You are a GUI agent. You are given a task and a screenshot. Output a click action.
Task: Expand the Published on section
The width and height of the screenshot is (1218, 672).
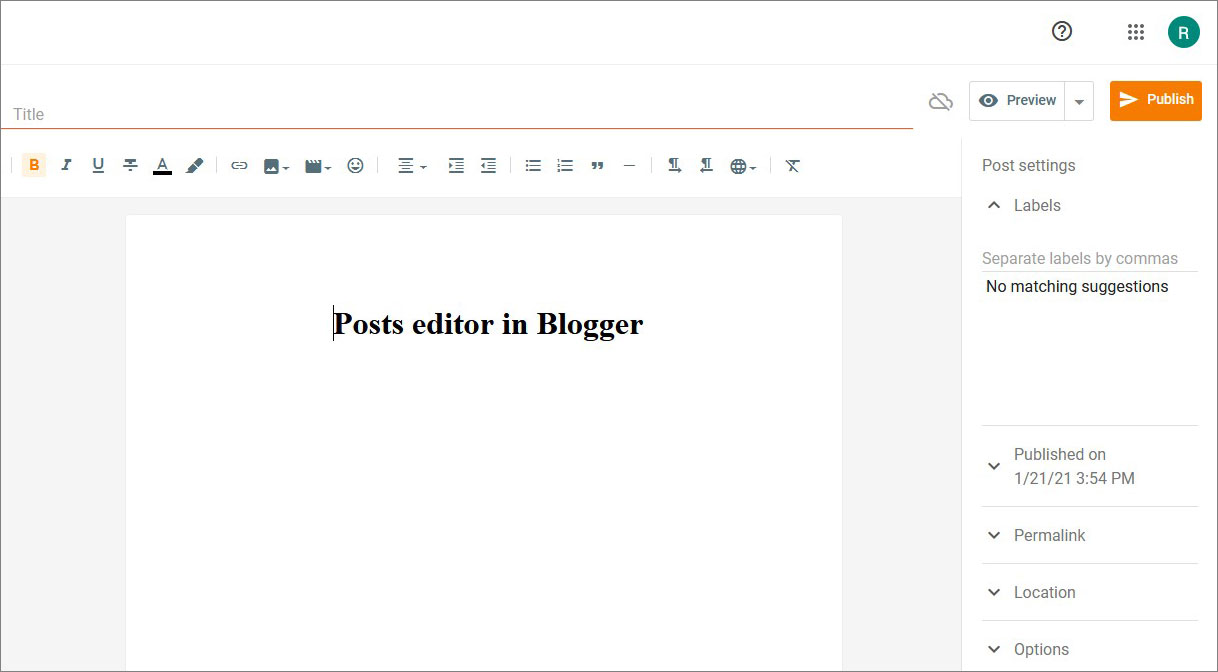(1089, 466)
